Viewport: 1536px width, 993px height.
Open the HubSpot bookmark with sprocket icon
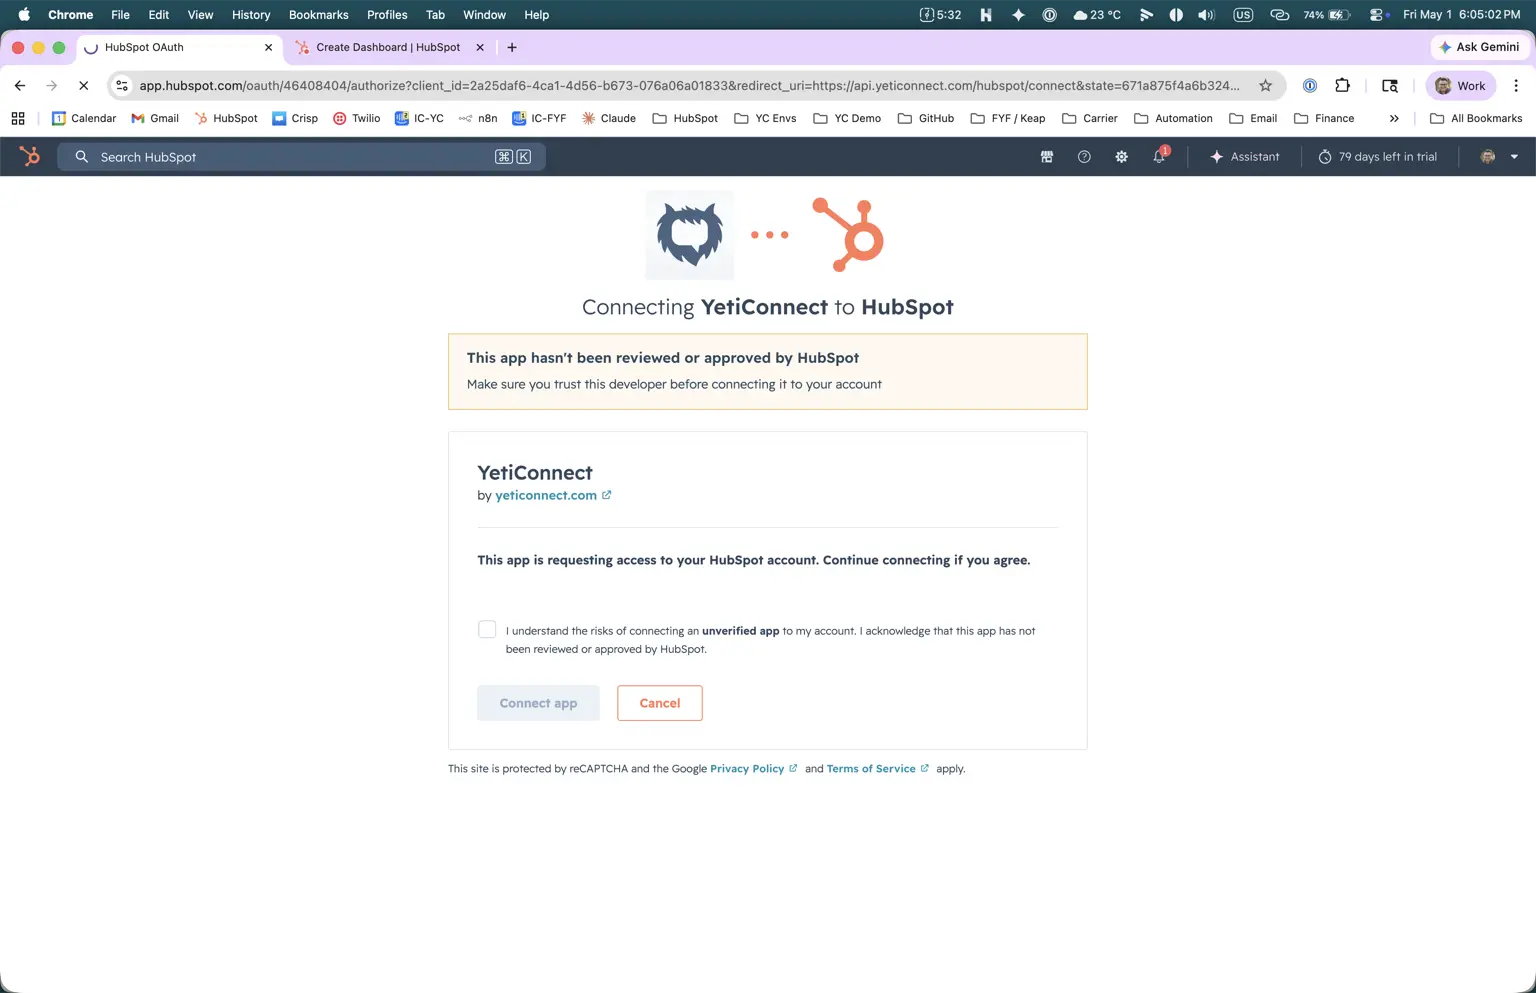tap(226, 118)
